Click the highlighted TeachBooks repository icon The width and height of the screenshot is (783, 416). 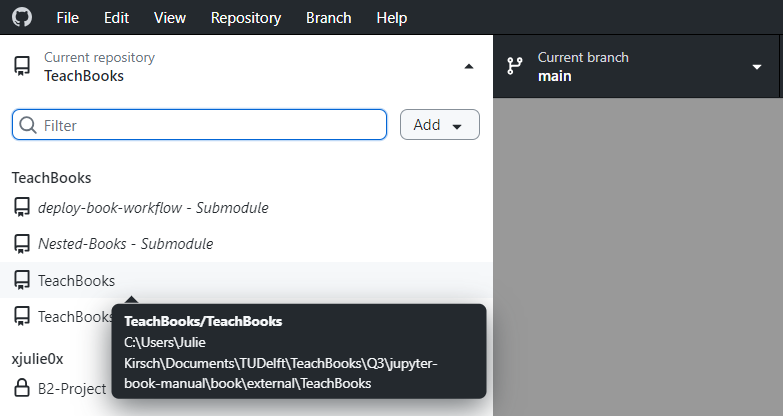tap(21, 281)
